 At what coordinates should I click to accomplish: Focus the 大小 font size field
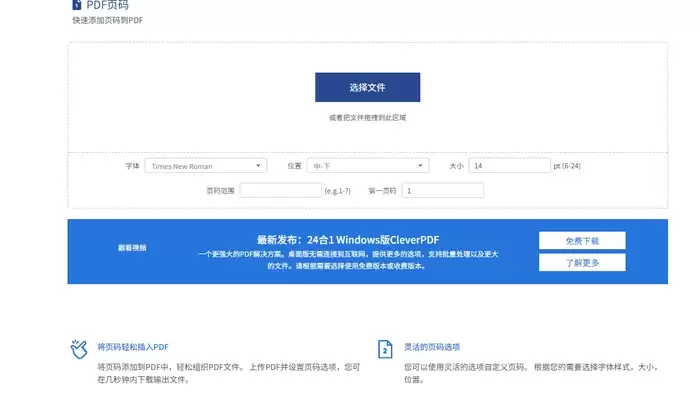coord(509,166)
